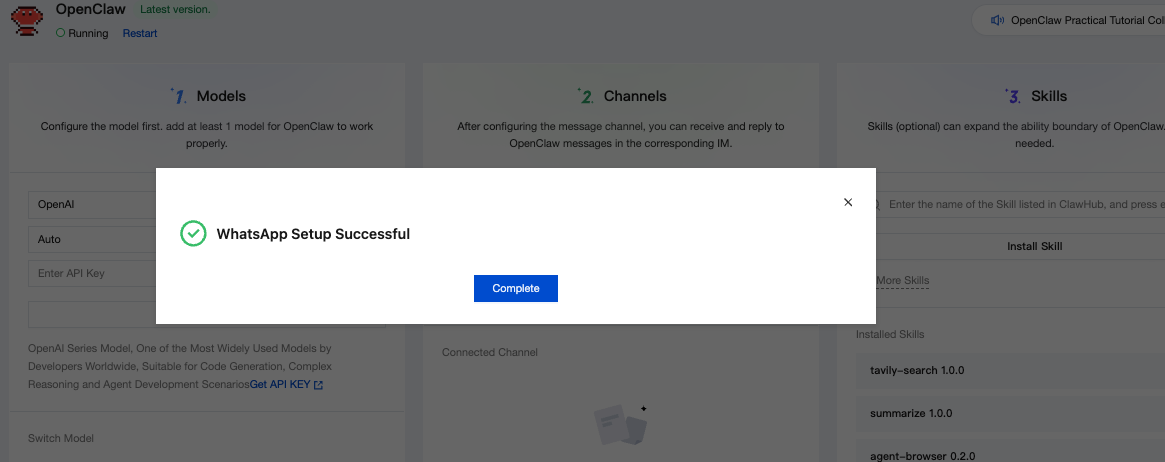Click the speaker icon in tutorial banner
Viewport: 1165px width, 462px height.
pyautogui.click(x=996, y=20)
